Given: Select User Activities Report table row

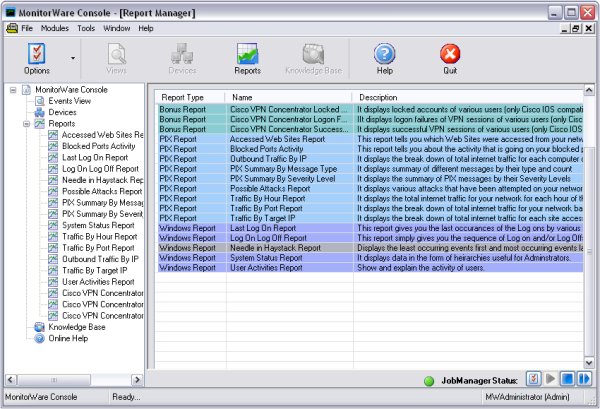Looking at the screenshot, I should click(370, 268).
